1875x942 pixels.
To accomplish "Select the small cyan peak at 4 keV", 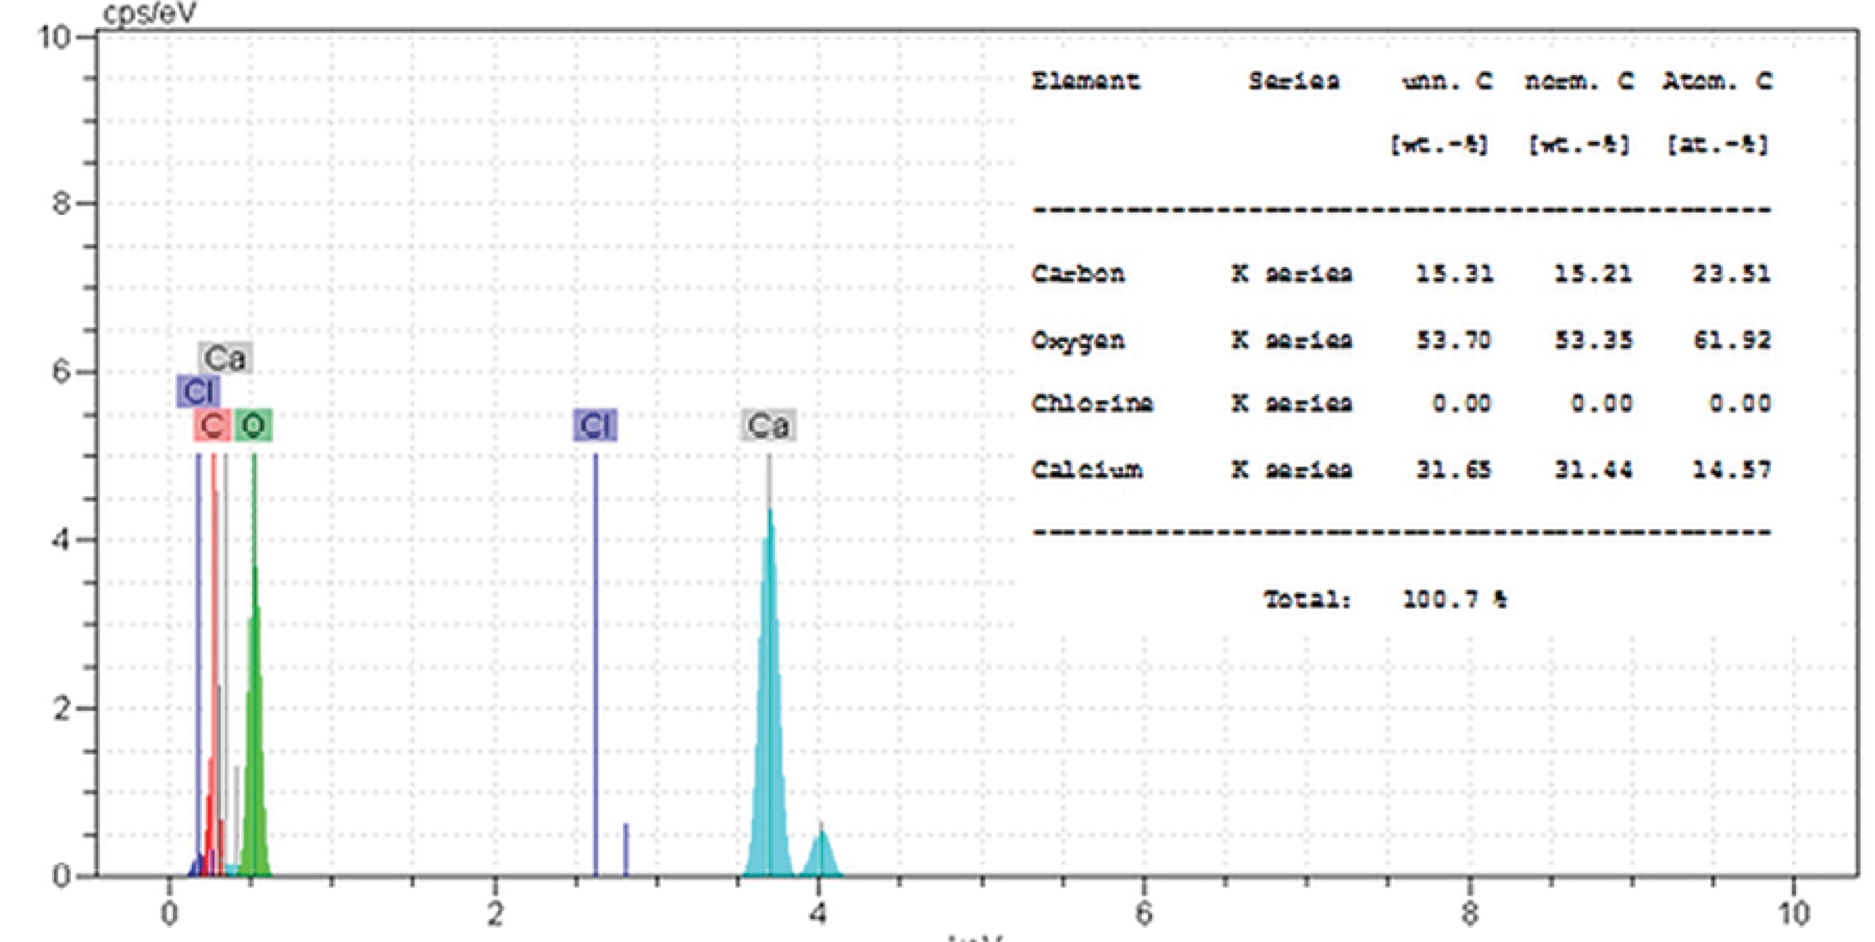I will point(821,855).
